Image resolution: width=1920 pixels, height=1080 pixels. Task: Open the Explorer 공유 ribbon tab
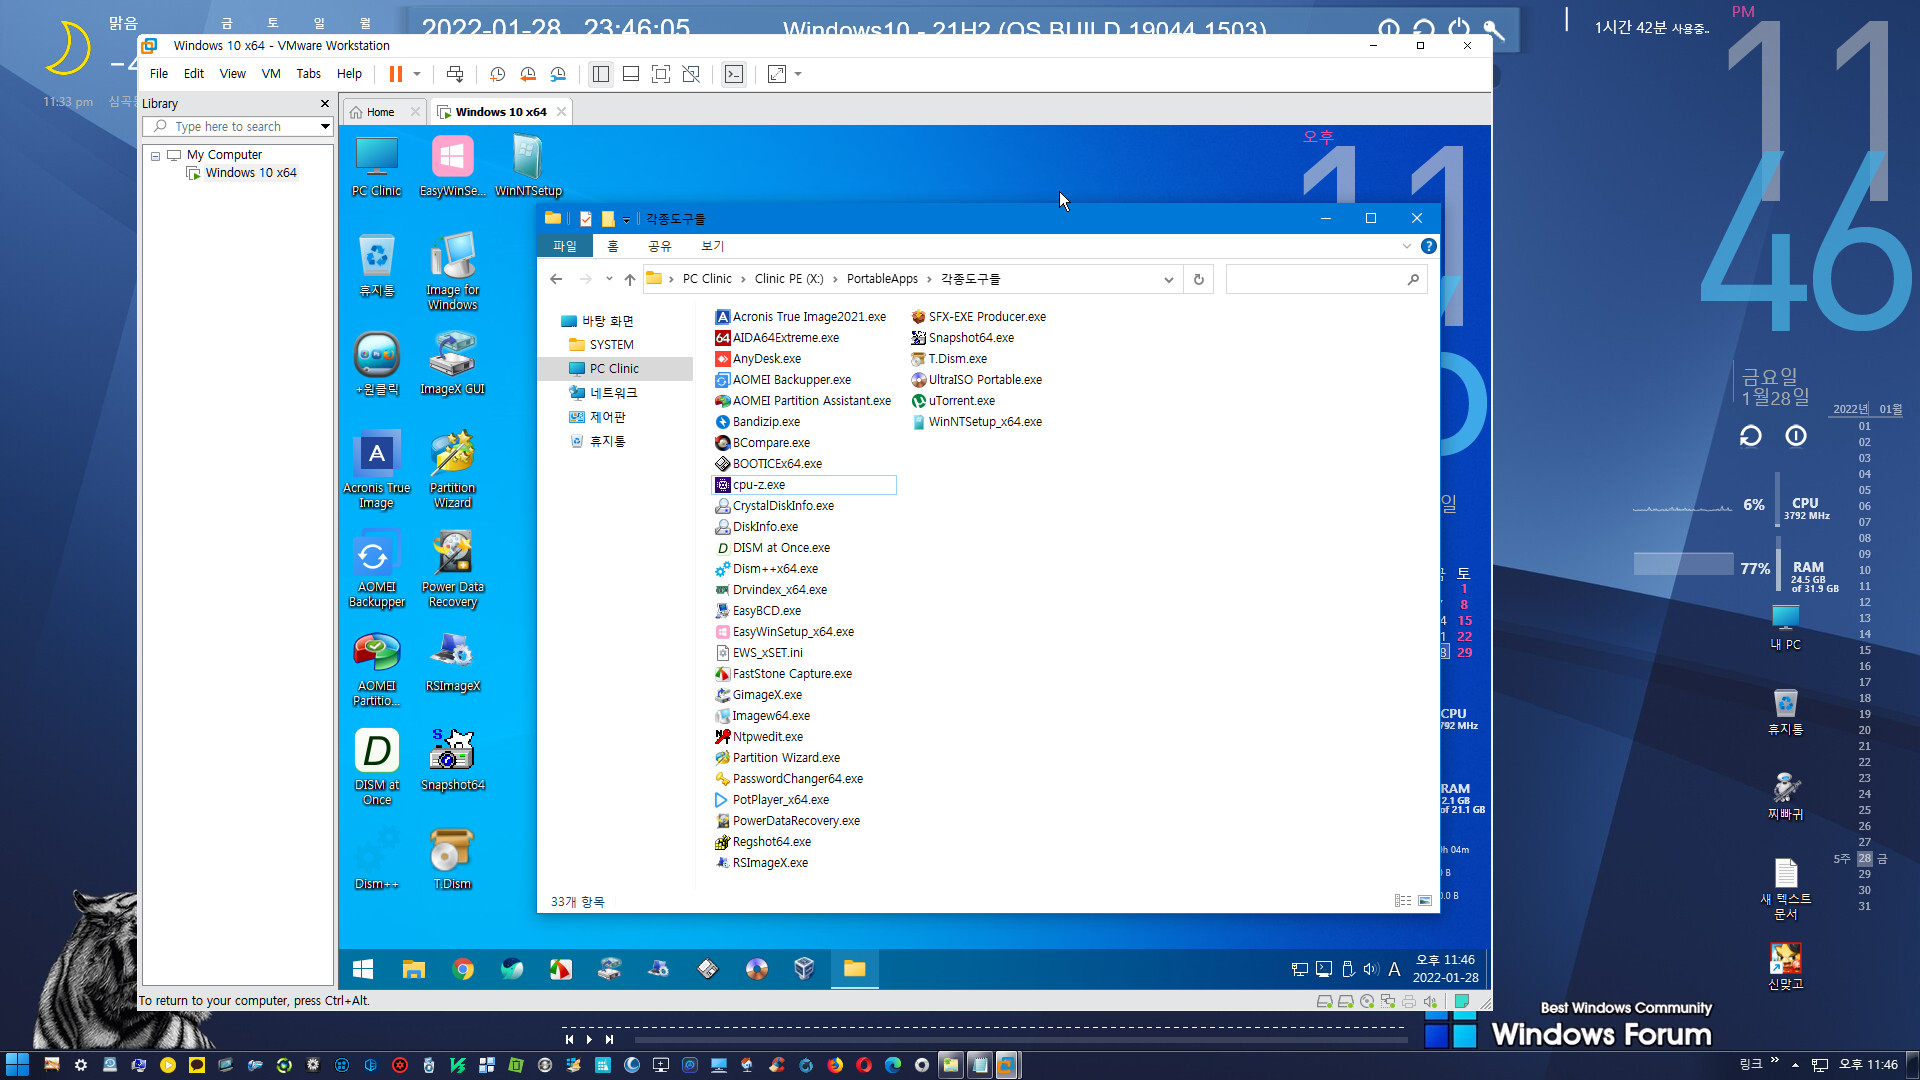(659, 246)
